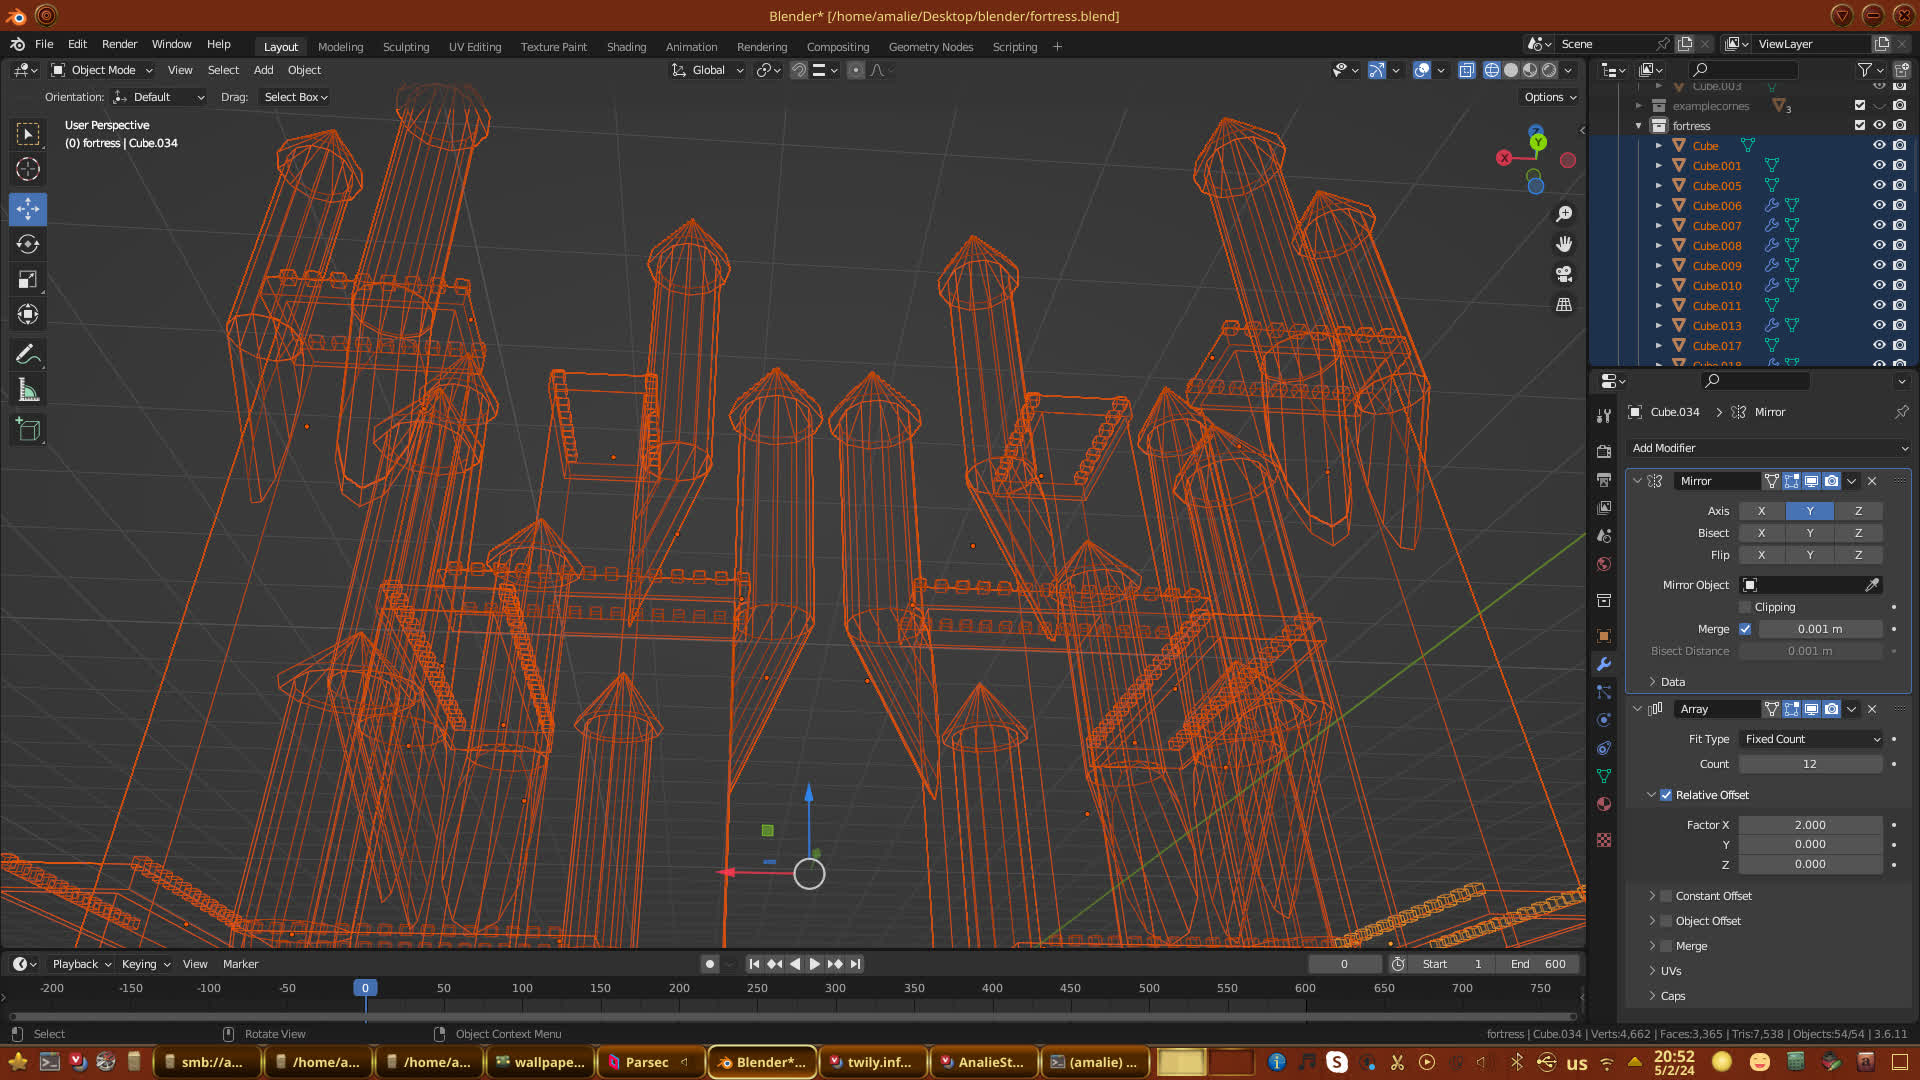Open Fit Type Fixed Count dropdown

click(1811, 739)
